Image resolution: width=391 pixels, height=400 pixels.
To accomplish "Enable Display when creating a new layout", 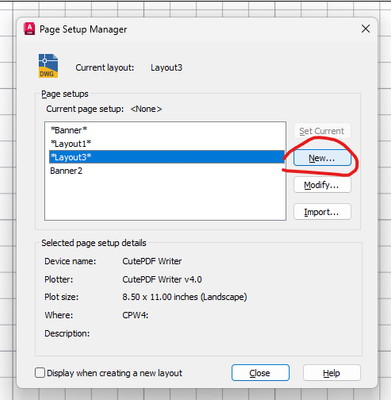I will point(40,373).
